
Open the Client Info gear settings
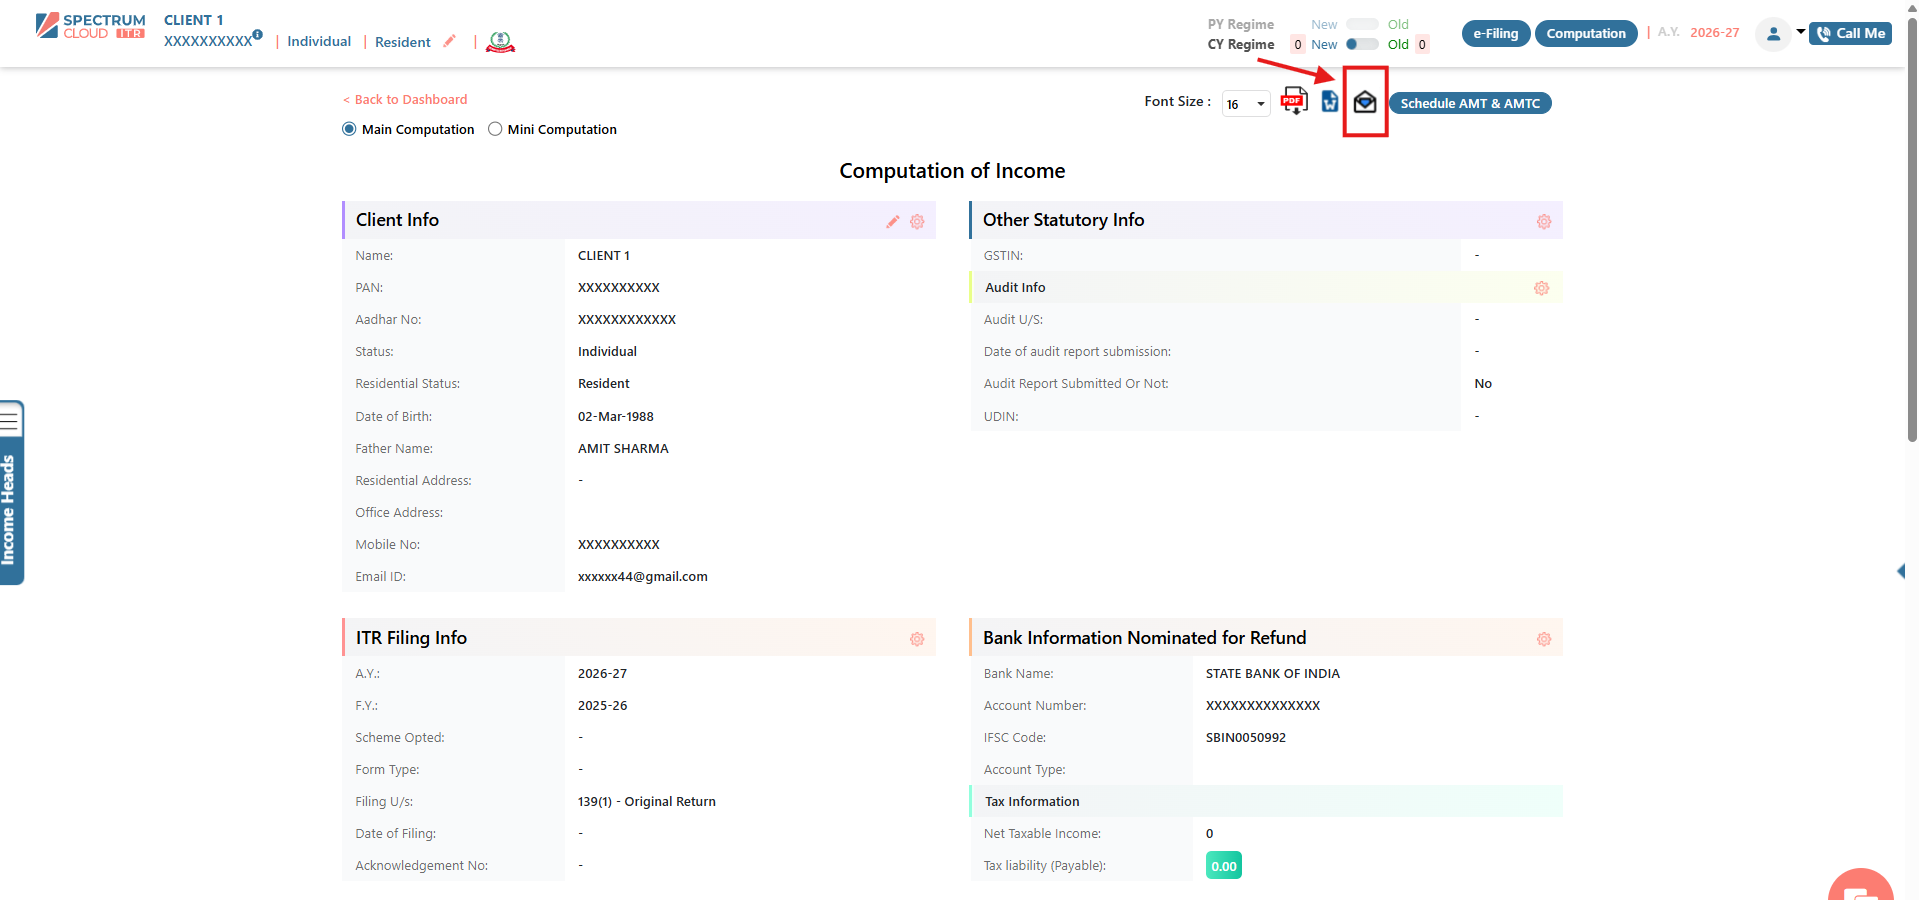point(917,222)
